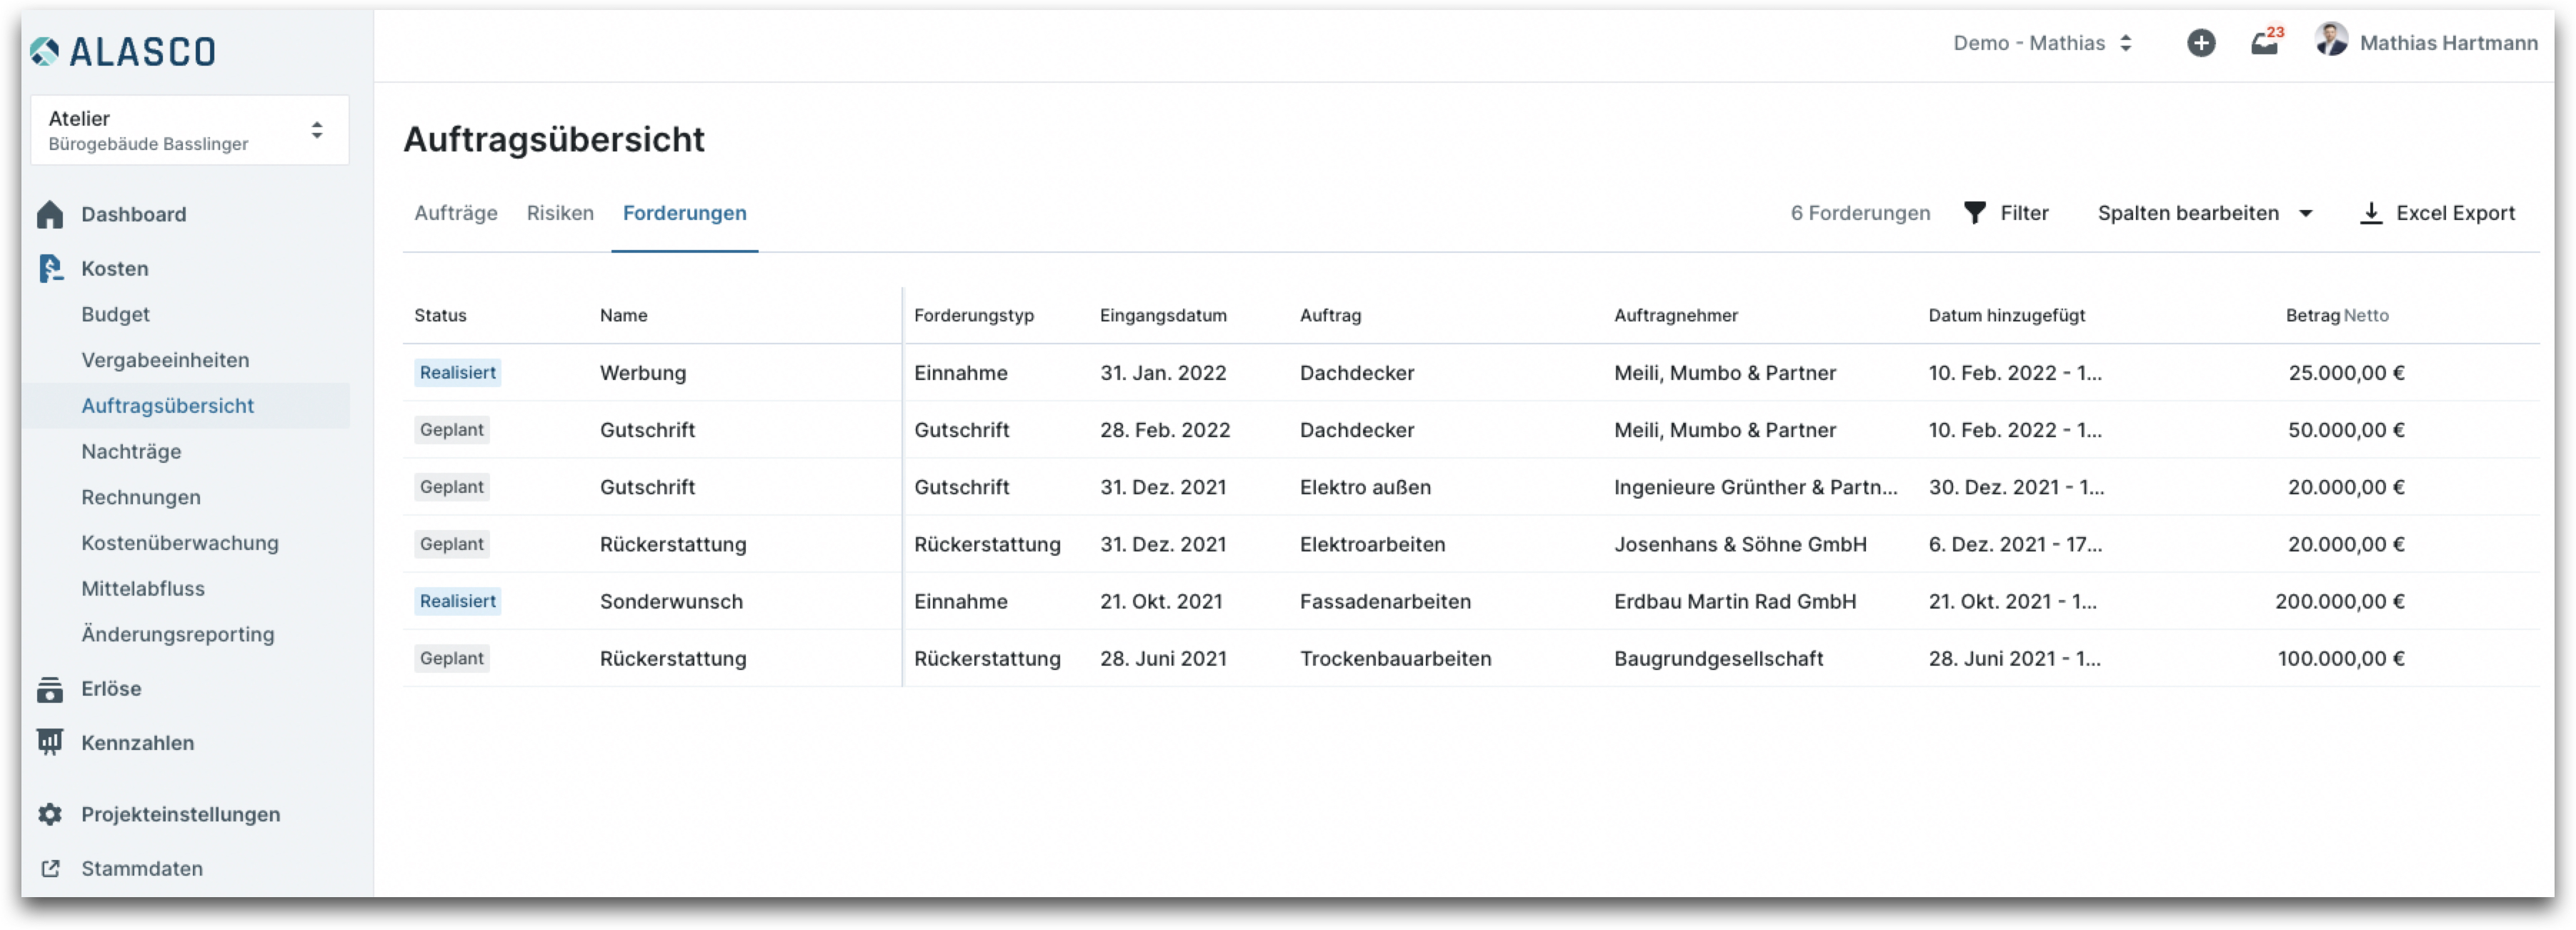Viewport: 2576px width, 930px height.
Task: Click the 6 Forderungen count label
Action: point(1860,213)
